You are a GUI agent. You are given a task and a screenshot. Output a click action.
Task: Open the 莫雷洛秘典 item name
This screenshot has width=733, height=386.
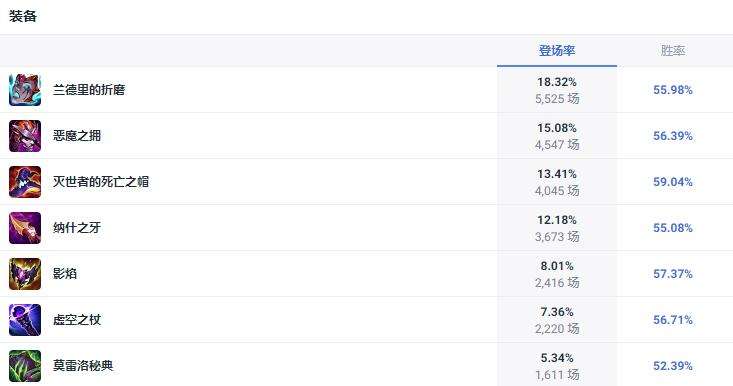83,366
